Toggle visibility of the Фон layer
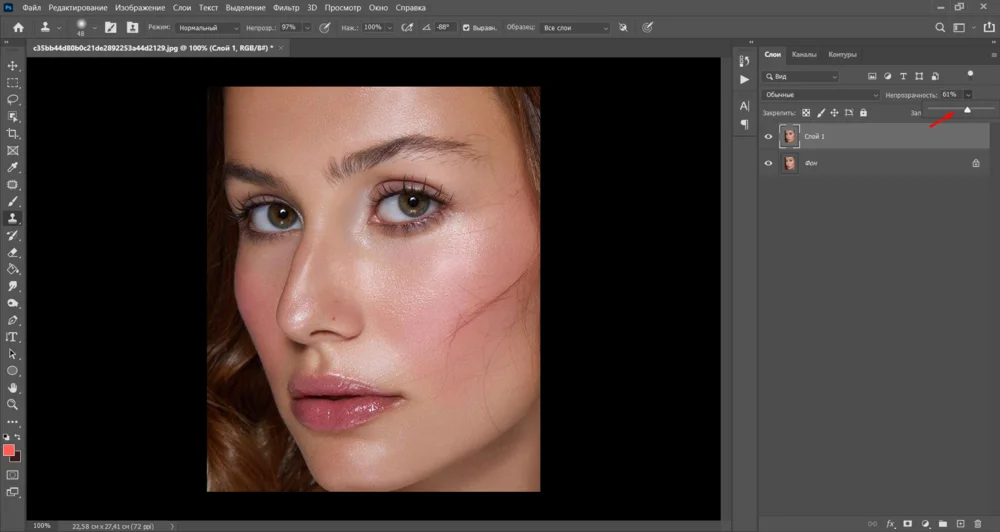The width and height of the screenshot is (1000, 532). point(769,162)
